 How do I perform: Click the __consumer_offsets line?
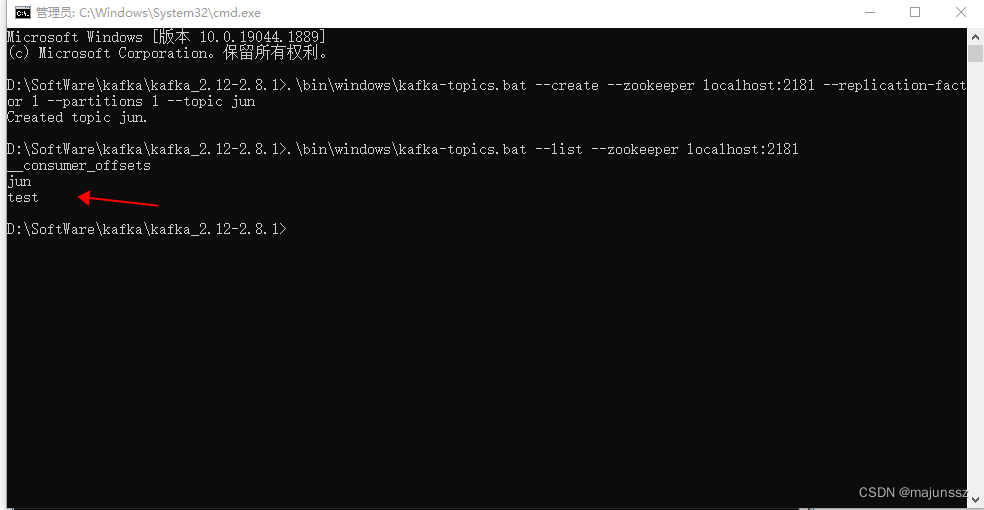[x=78, y=166]
